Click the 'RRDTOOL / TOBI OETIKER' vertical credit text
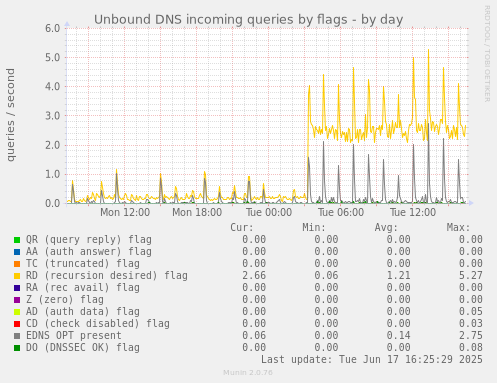Screen dimensions: 497x383 487,54
